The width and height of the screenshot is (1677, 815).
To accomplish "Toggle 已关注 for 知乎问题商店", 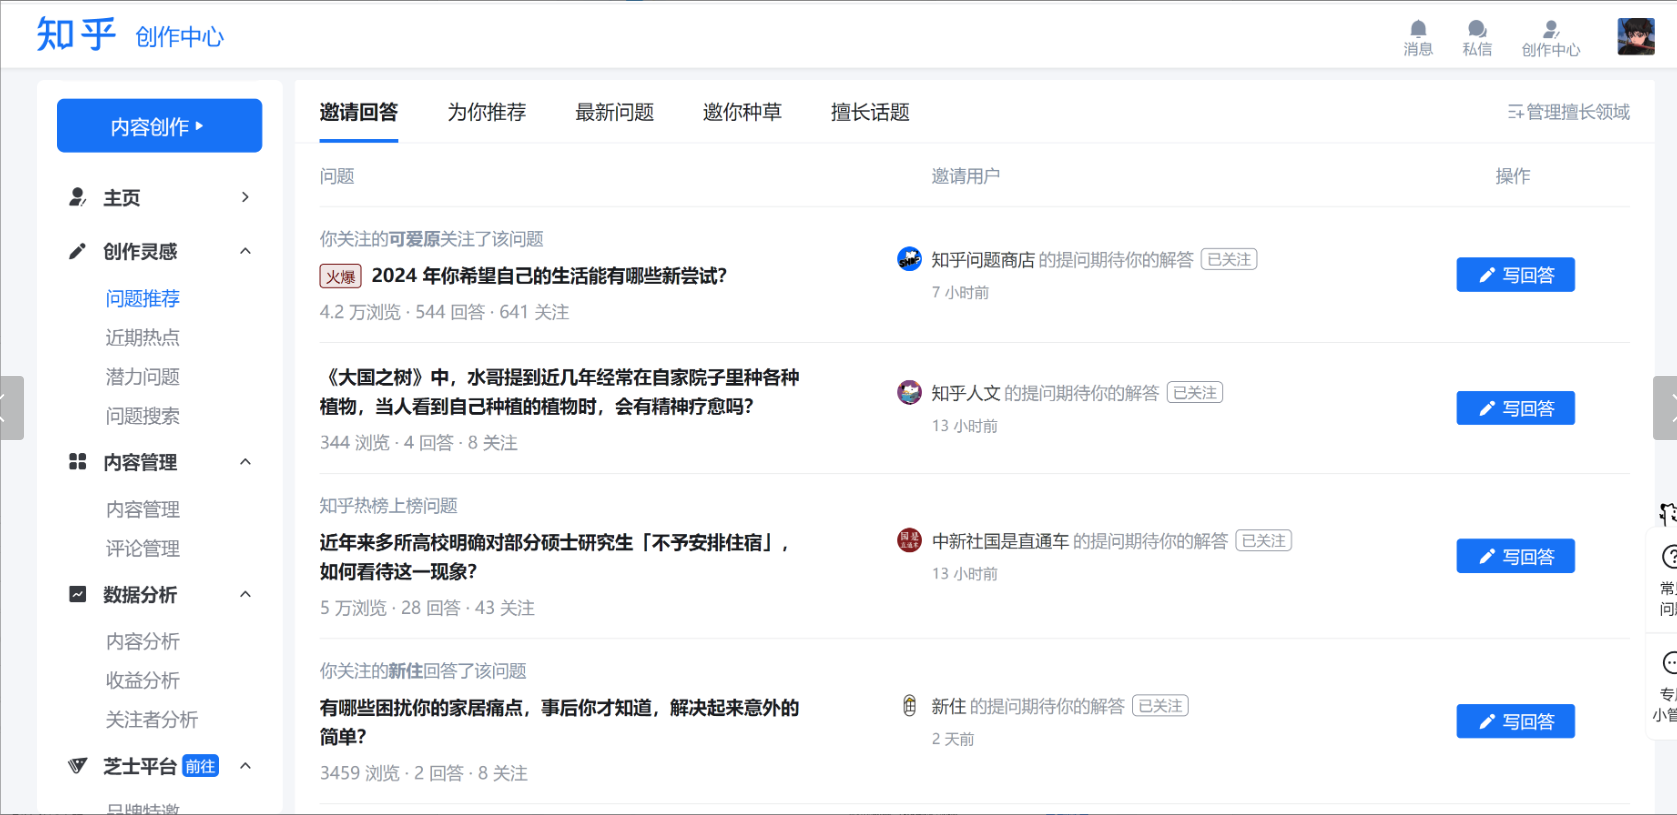I will pyautogui.click(x=1229, y=259).
